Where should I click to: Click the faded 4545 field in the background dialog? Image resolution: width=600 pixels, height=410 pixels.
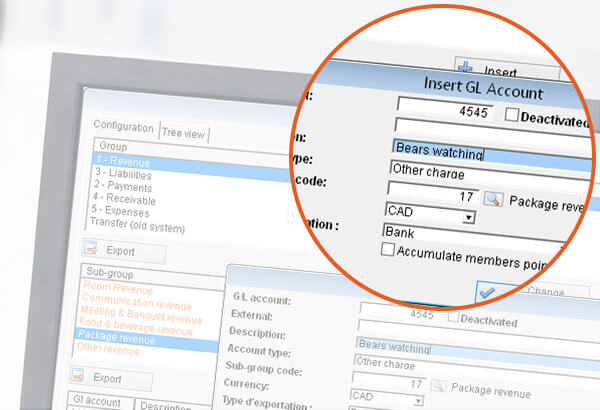(398, 312)
